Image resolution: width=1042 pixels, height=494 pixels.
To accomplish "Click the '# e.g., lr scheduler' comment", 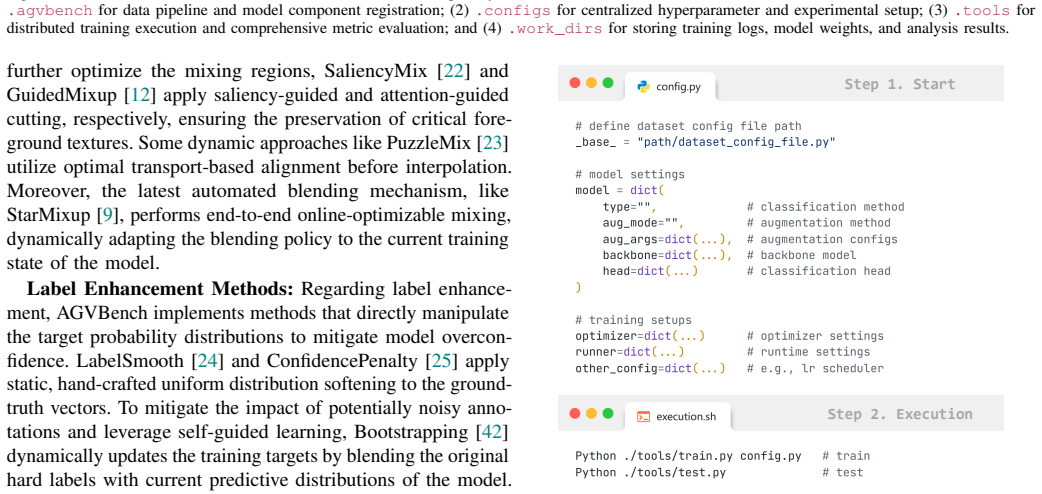I will click(815, 368).
